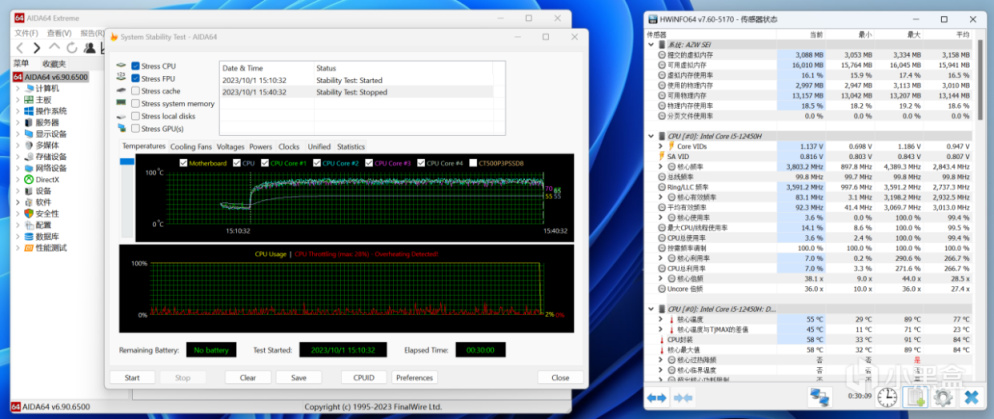This screenshot has height=419, width=994.
Task: Select 性能测试 in AIDA64 tree
Action: 45,248
